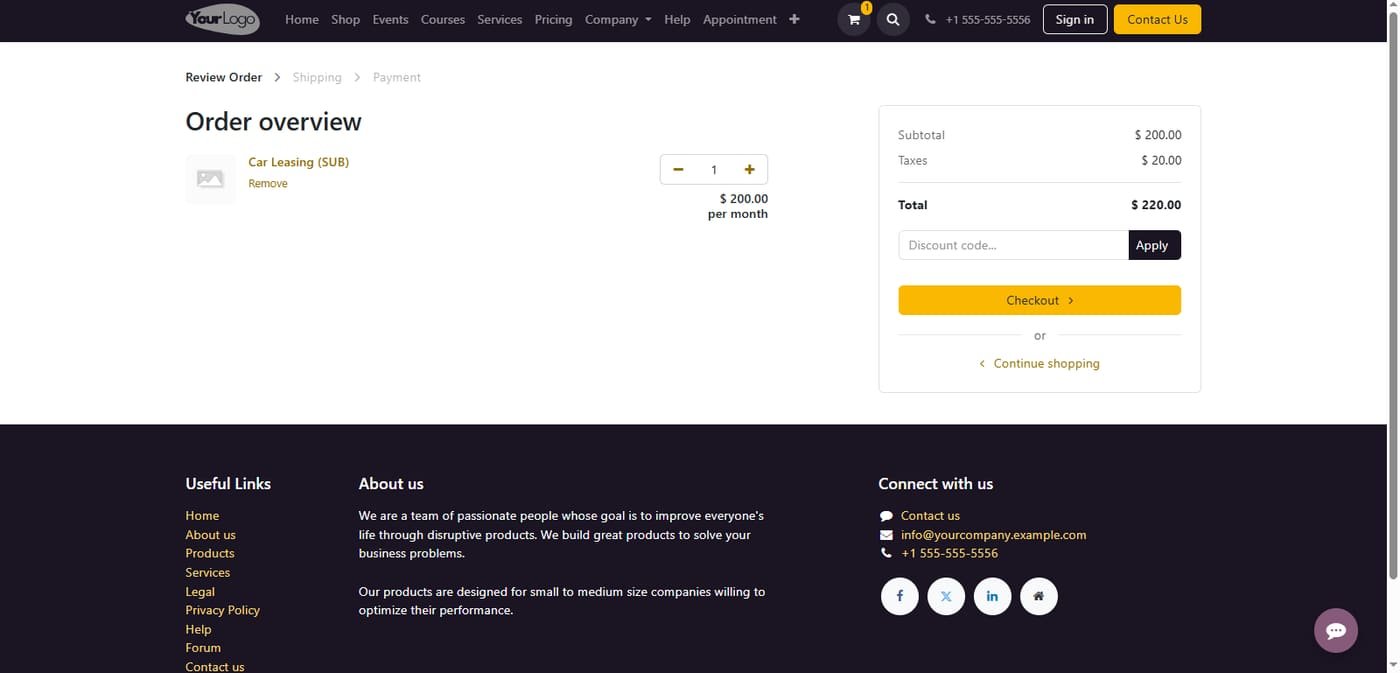Open Contact us under Connect with us
1400x673 pixels.
point(930,516)
